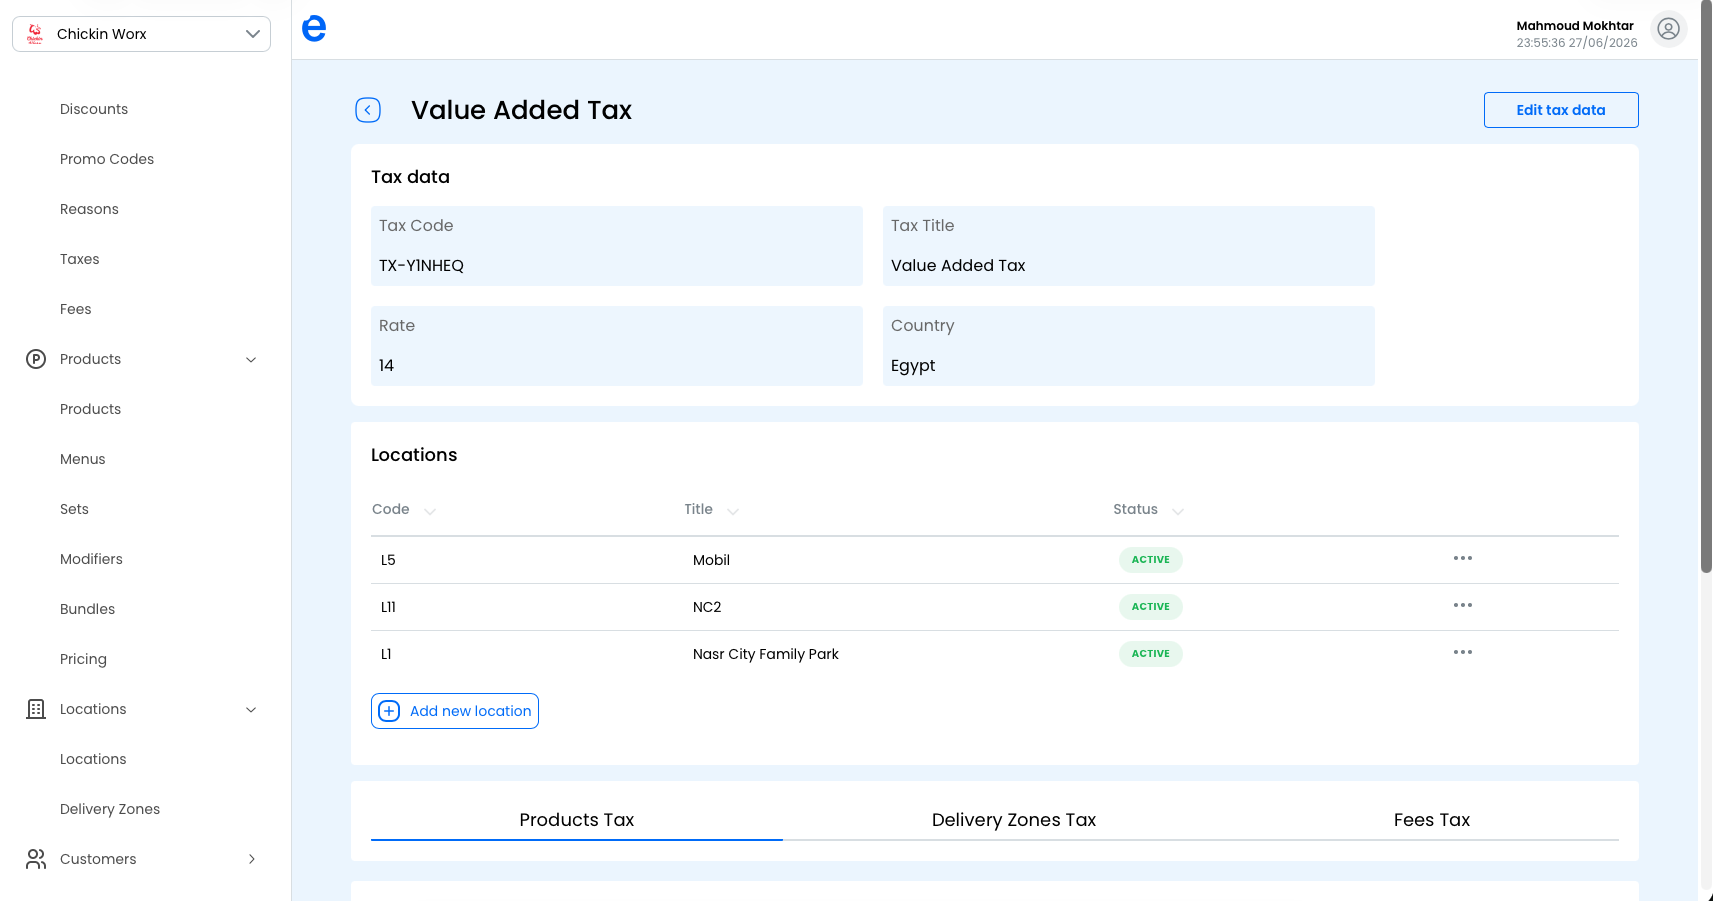This screenshot has height=901, width=1713.
Task: Switch to the Fees Tax tab
Action: point(1432,820)
